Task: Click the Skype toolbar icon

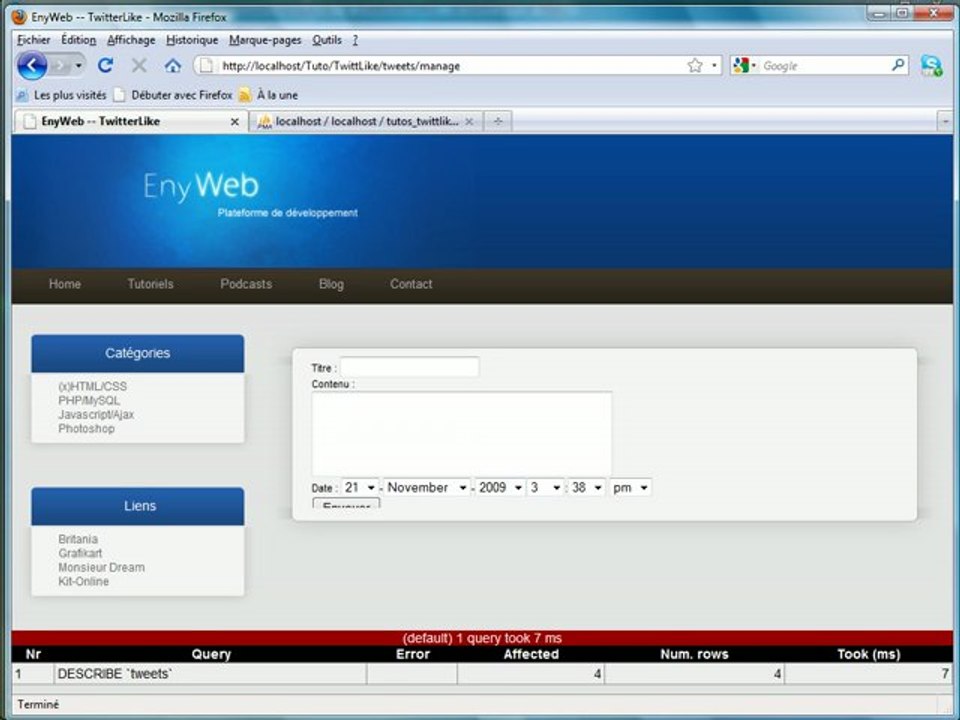Action: 931,66
